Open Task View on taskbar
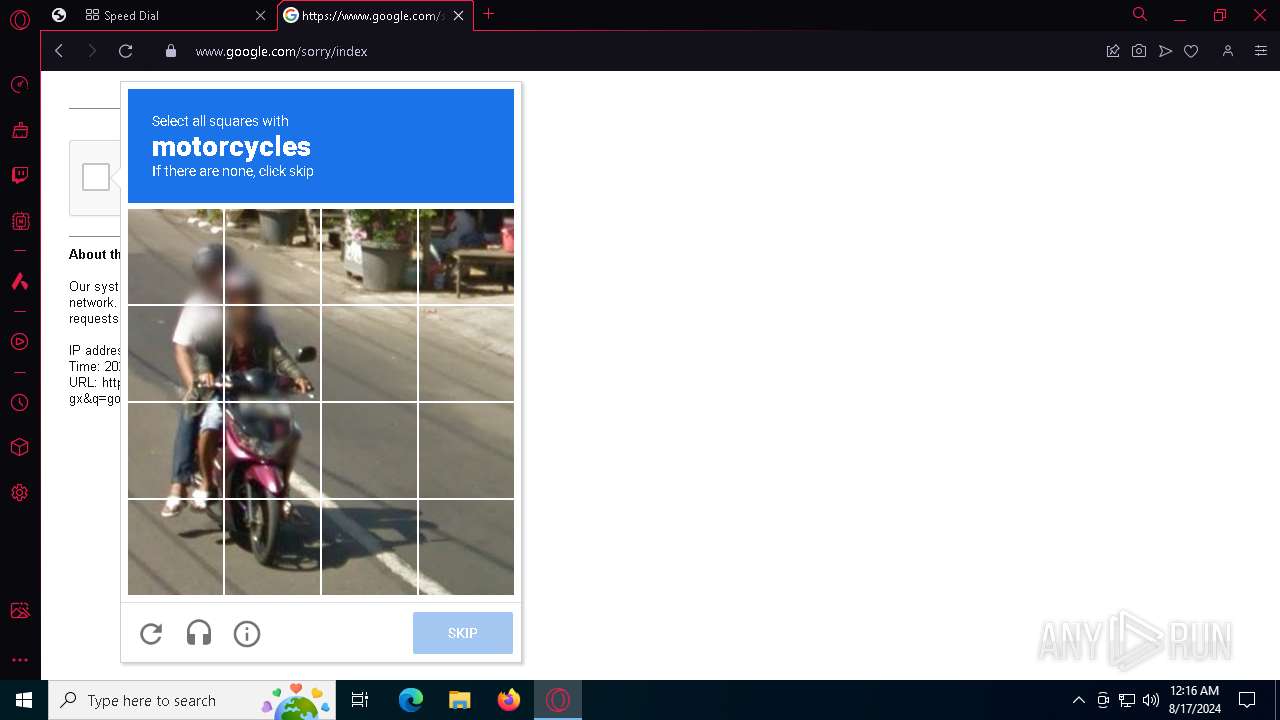 coord(360,700)
